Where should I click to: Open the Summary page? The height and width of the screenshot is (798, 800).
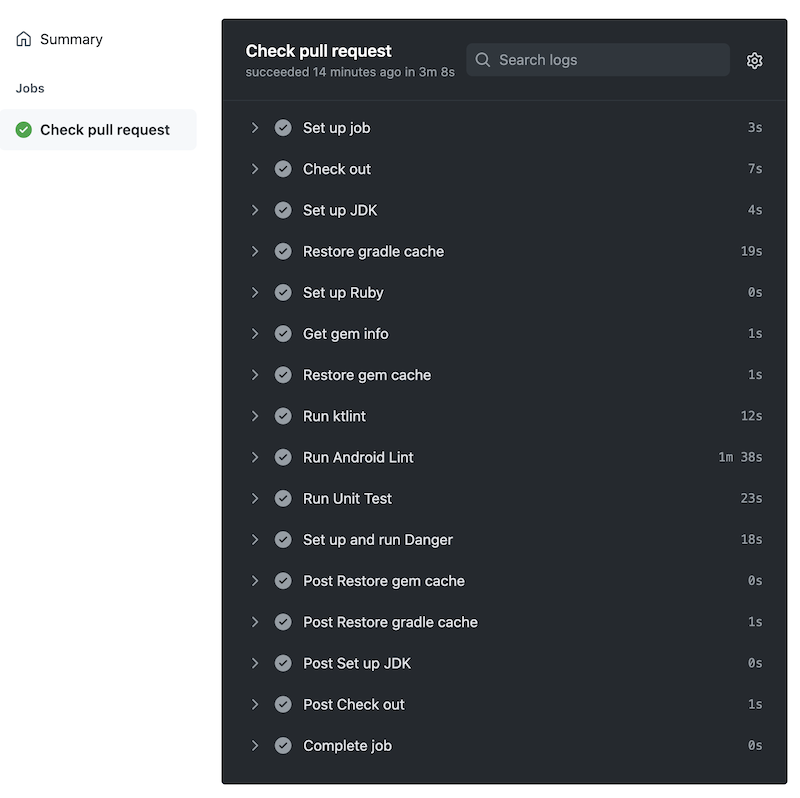(71, 39)
